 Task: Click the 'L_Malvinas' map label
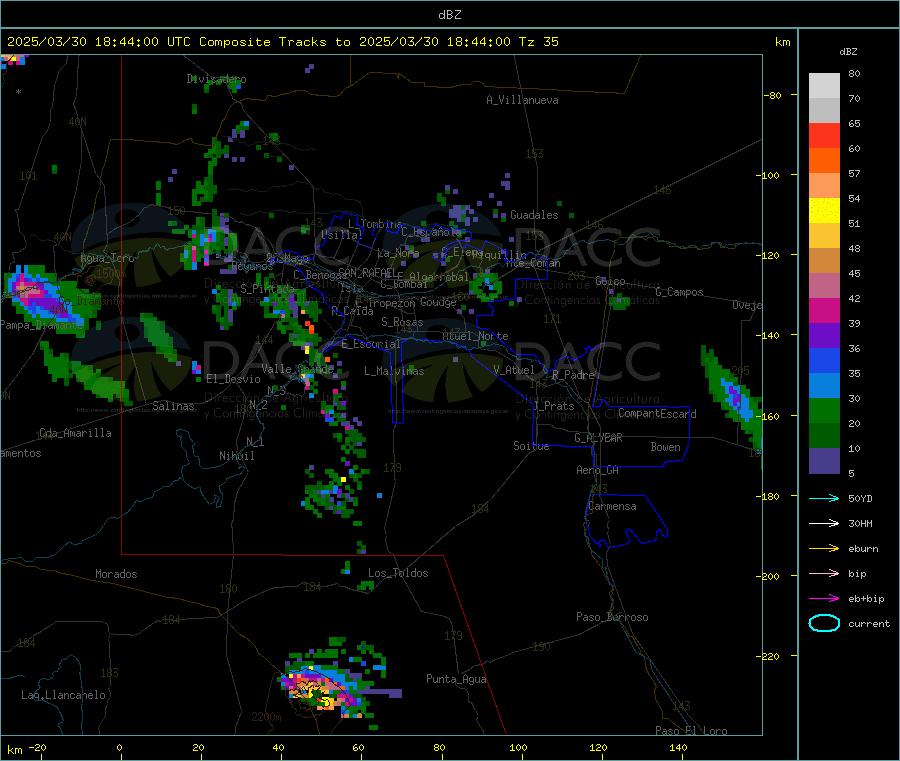tap(394, 371)
